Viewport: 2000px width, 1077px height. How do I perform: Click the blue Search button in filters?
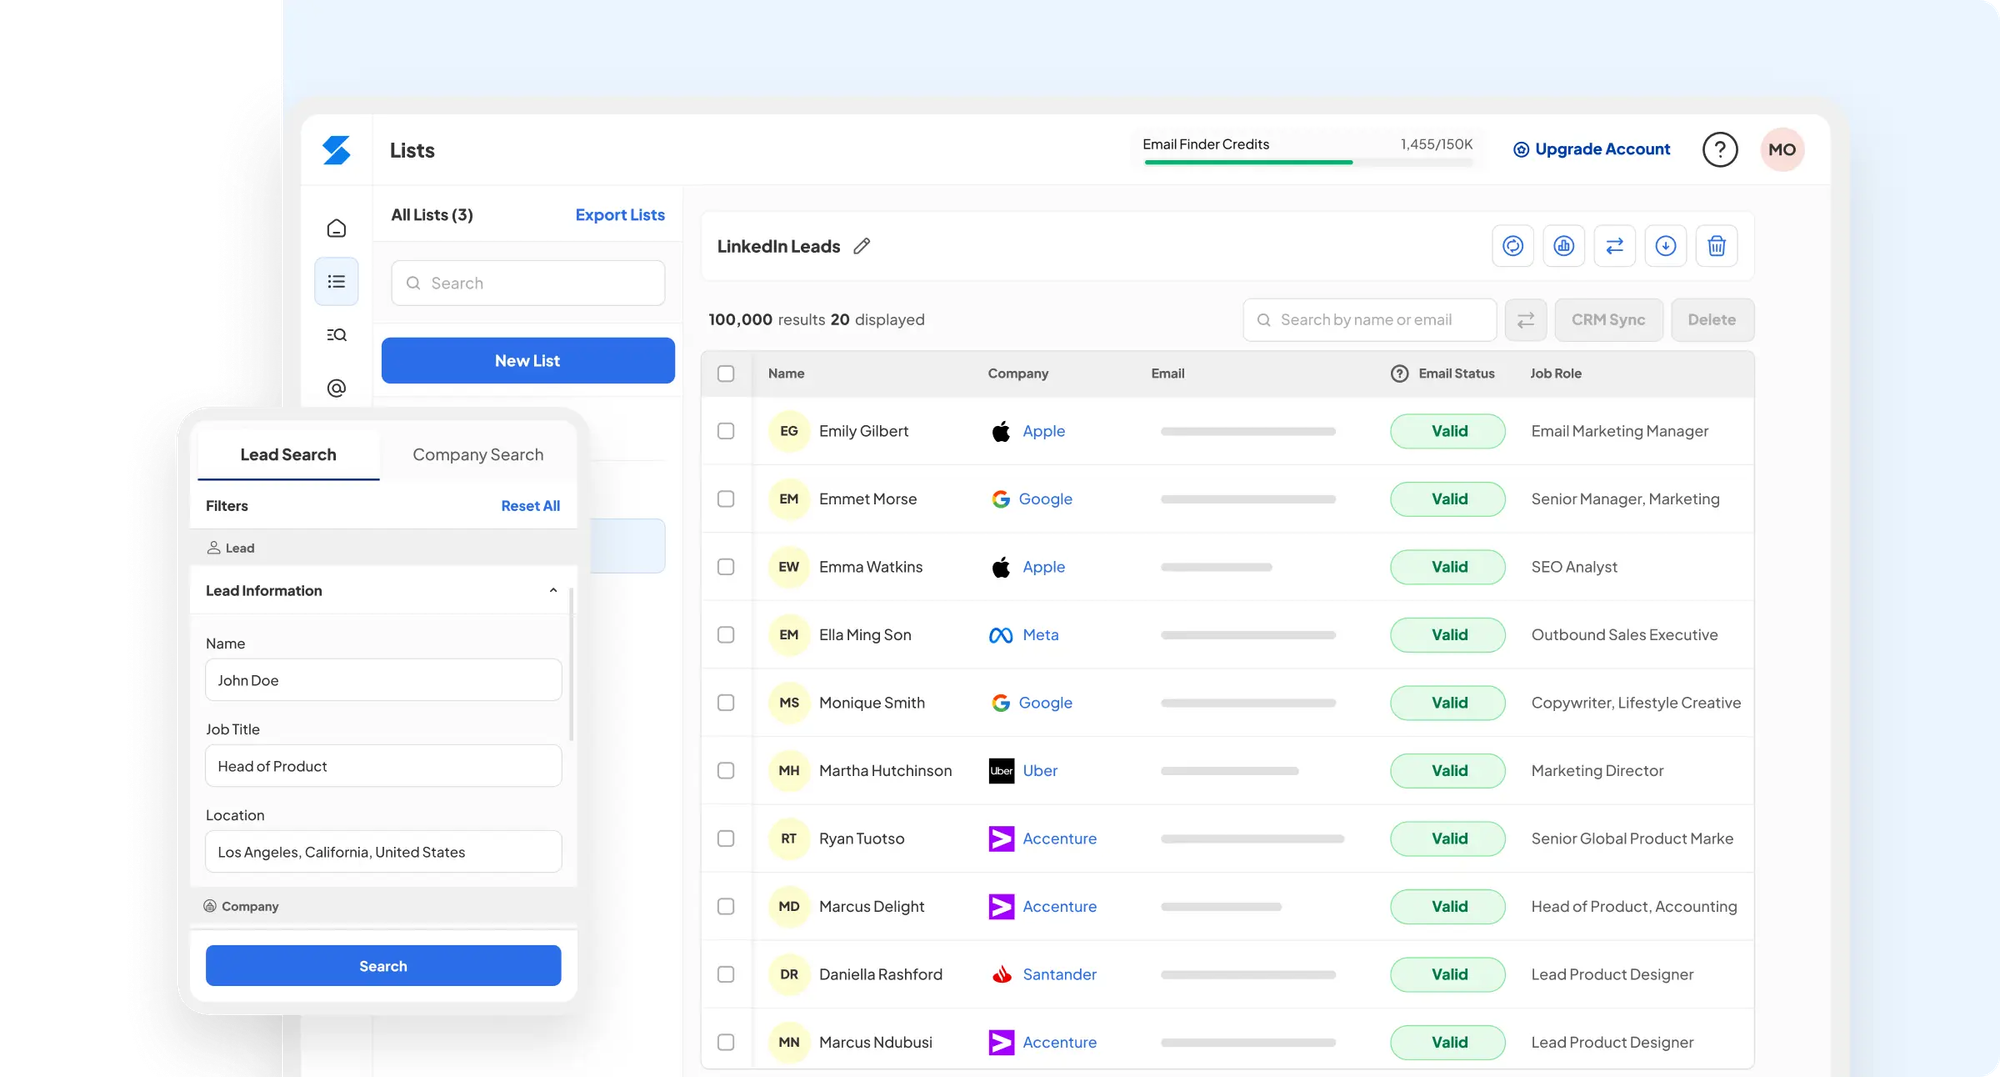[x=383, y=966]
